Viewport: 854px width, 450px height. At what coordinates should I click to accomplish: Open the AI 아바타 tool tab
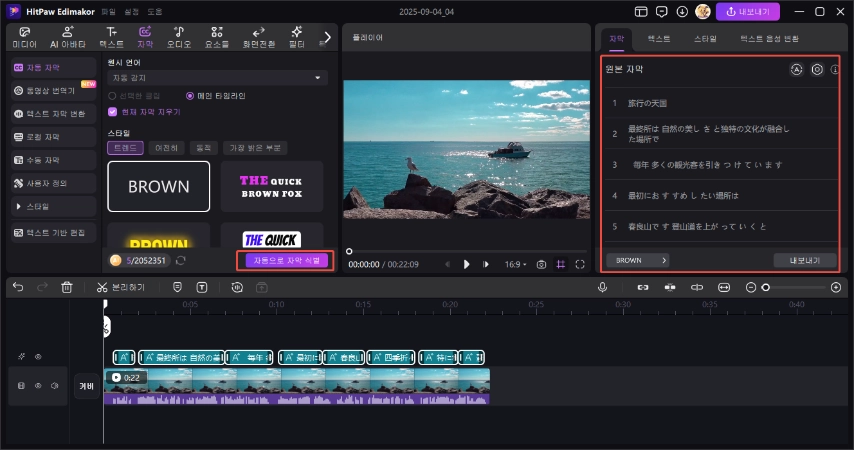[x=69, y=37]
